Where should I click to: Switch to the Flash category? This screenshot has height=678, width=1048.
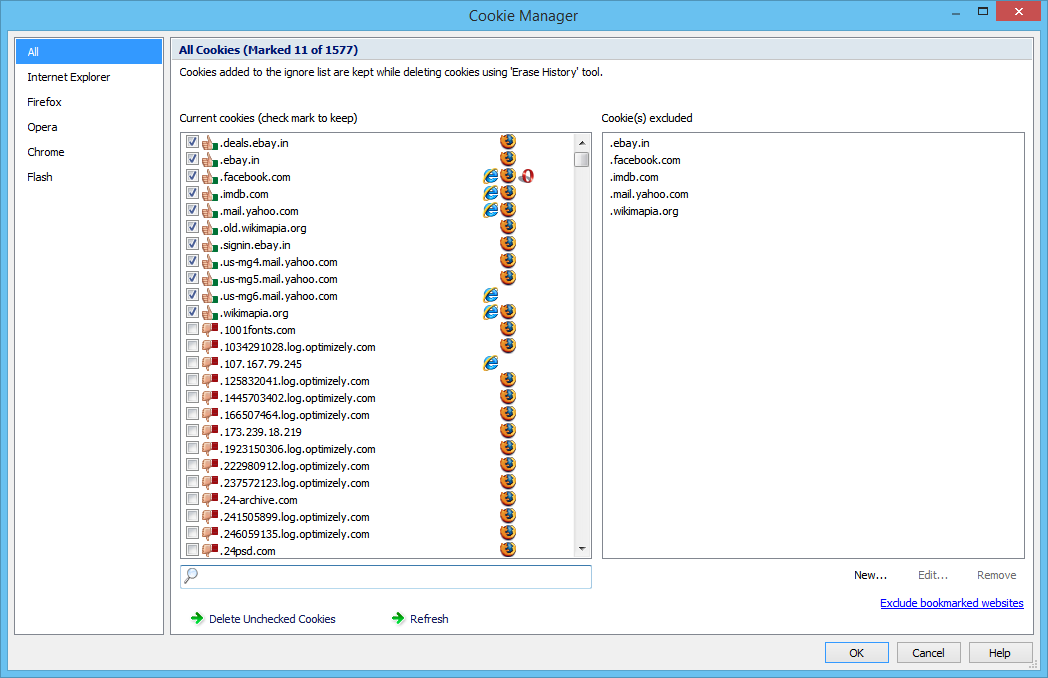pos(39,176)
